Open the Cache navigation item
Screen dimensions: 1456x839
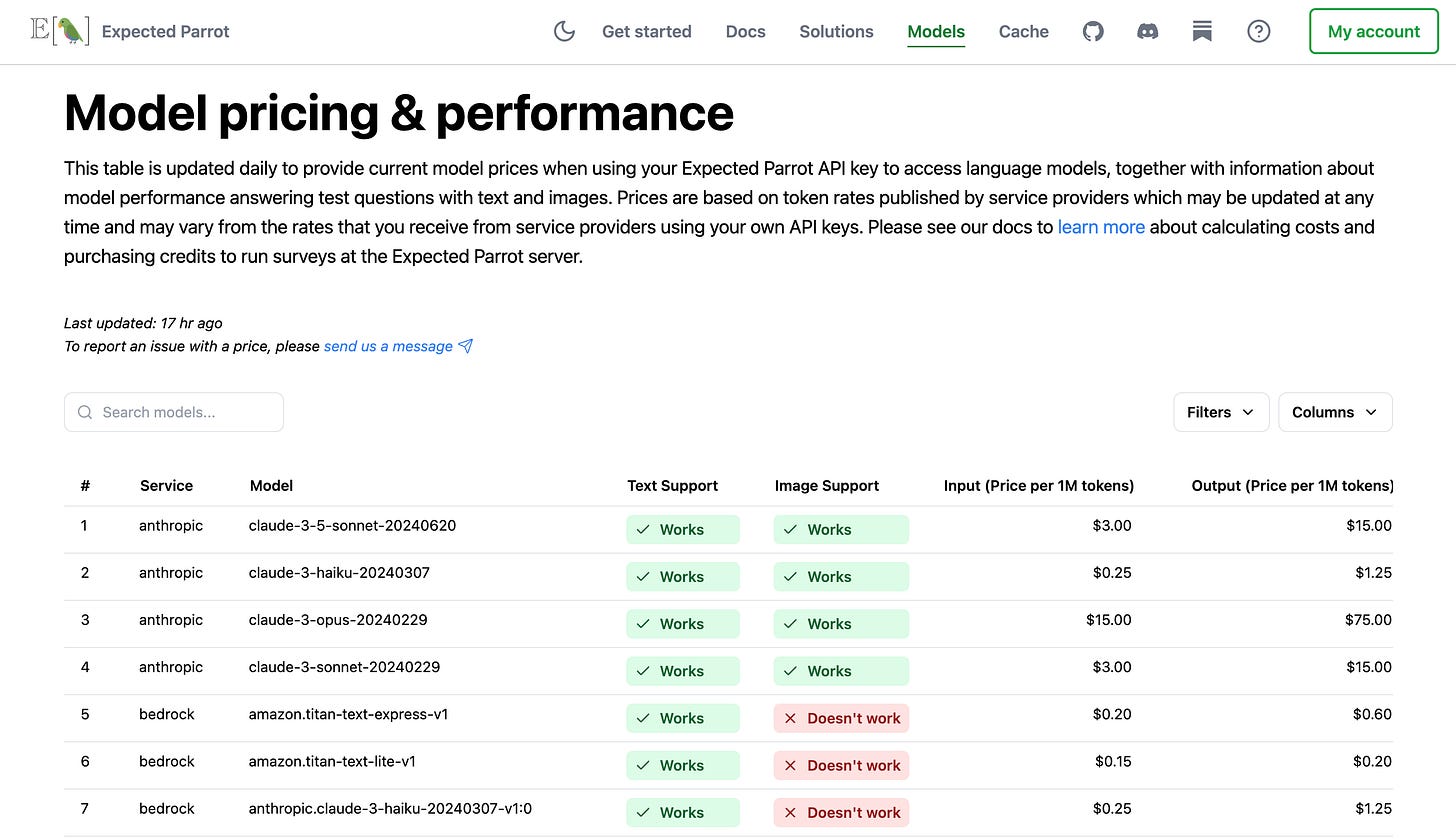tap(1024, 31)
